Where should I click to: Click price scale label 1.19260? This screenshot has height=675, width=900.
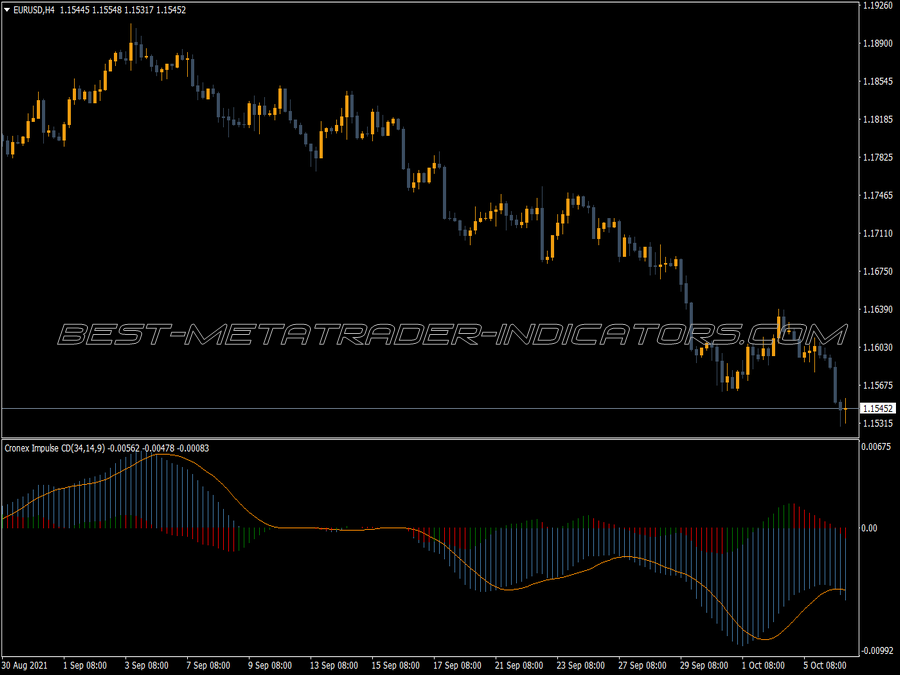[x=878, y=6]
